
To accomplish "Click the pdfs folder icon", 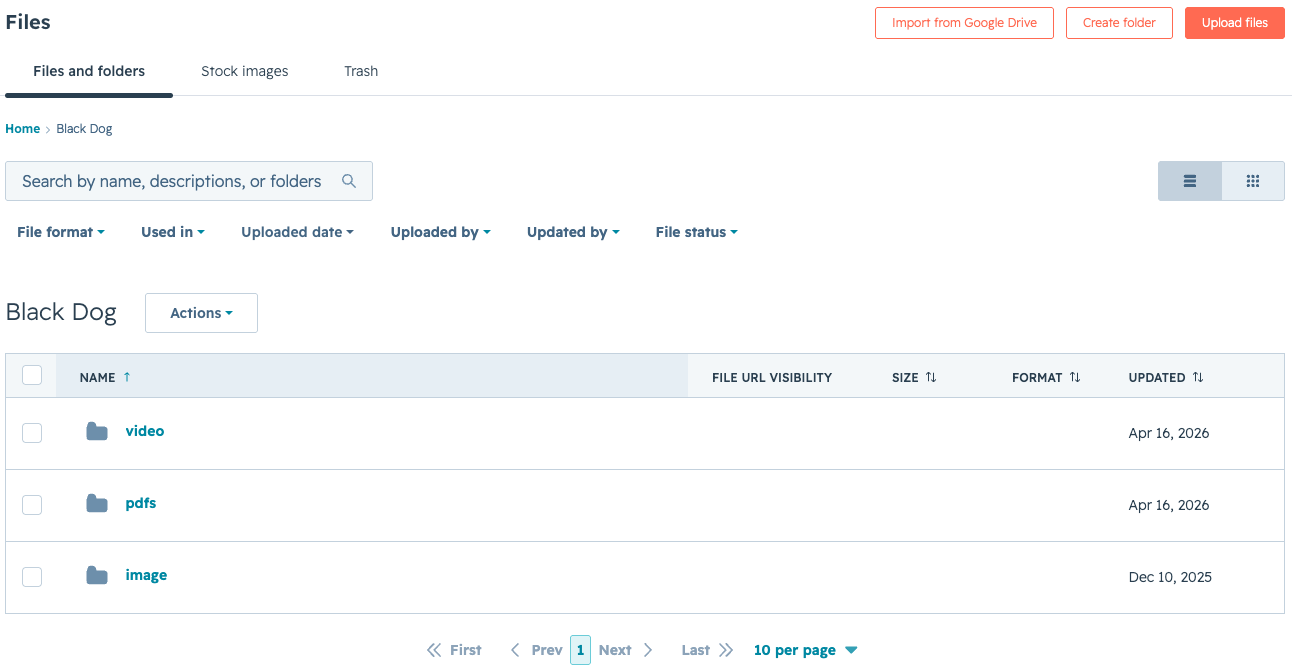I will click(x=97, y=504).
